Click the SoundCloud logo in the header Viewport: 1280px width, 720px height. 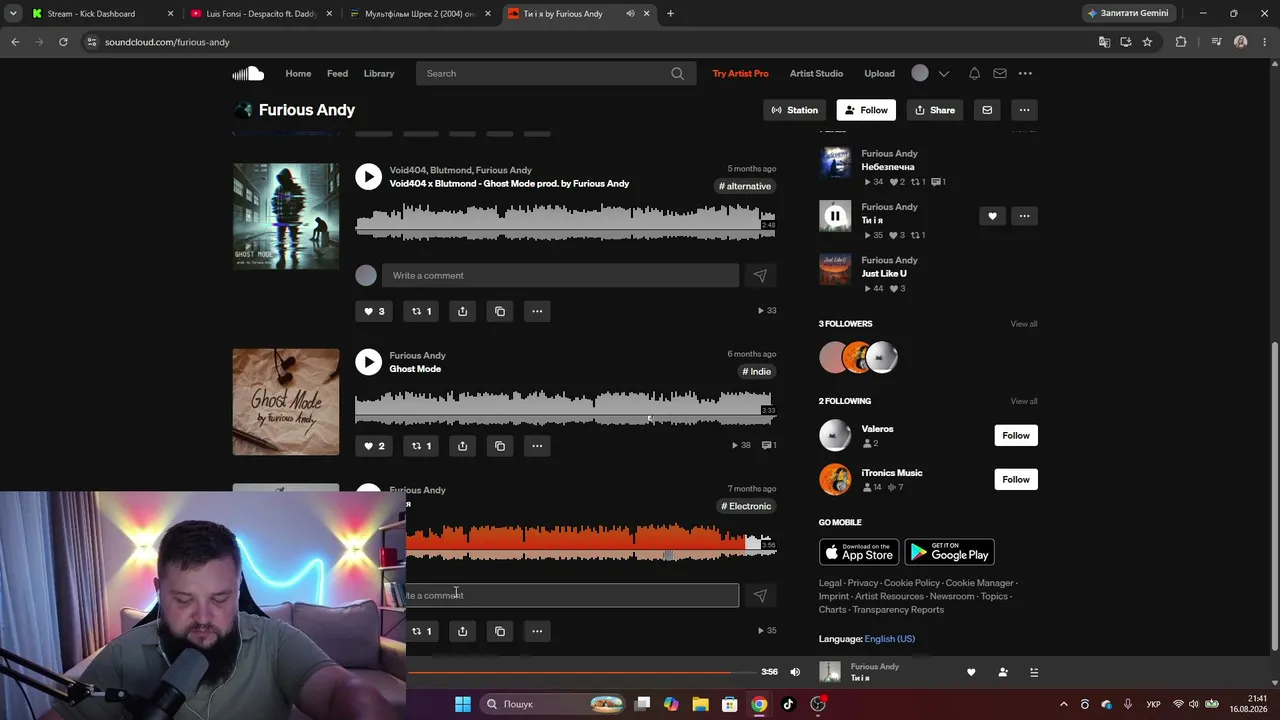pyautogui.click(x=248, y=73)
